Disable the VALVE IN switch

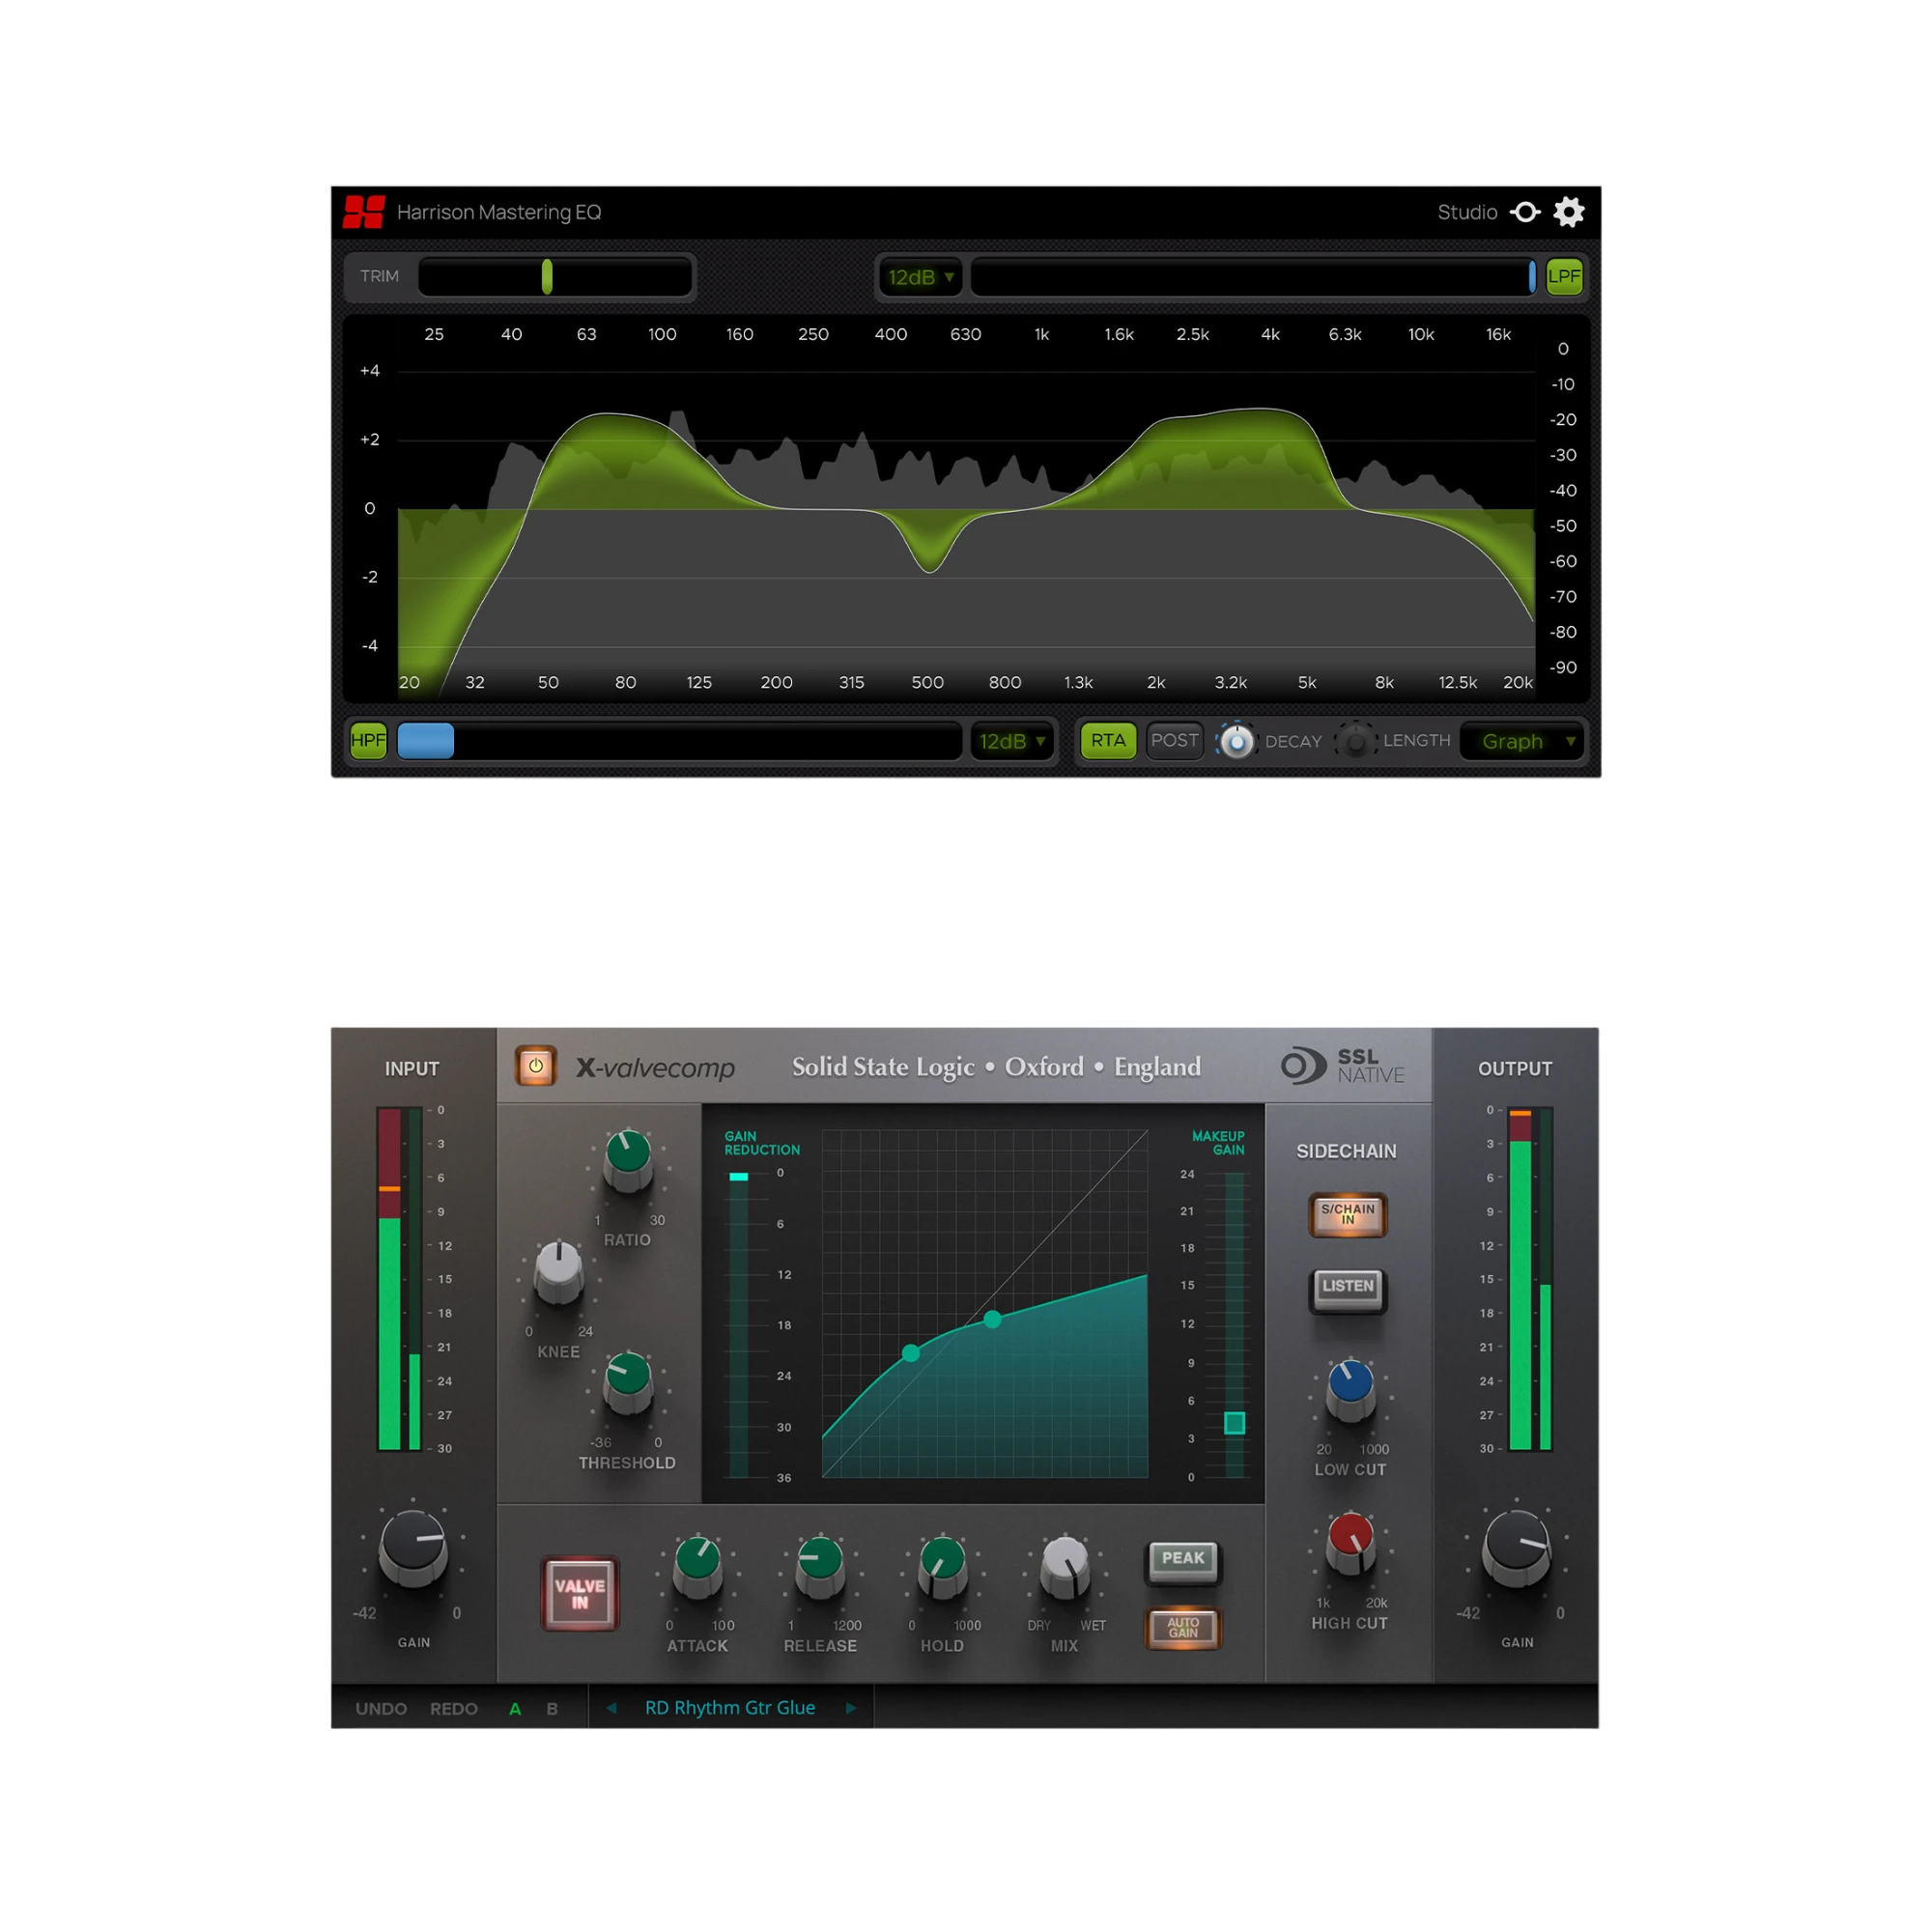pos(580,1594)
